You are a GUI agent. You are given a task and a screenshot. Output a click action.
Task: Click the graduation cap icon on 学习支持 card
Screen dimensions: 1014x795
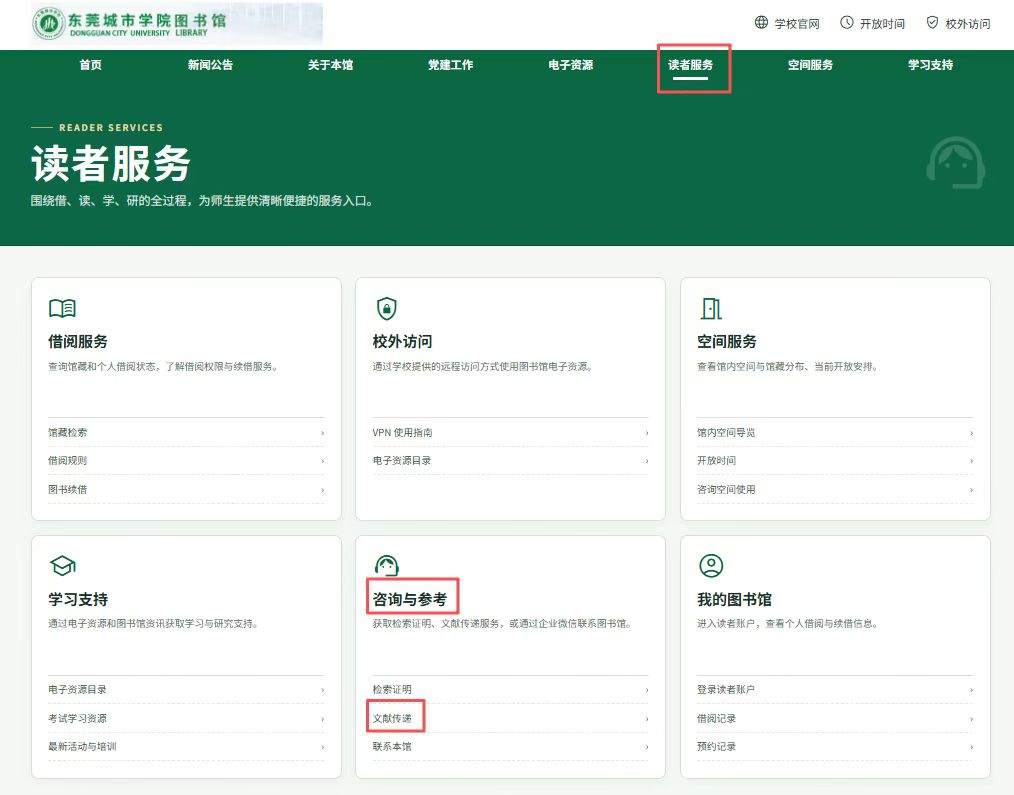(63, 566)
